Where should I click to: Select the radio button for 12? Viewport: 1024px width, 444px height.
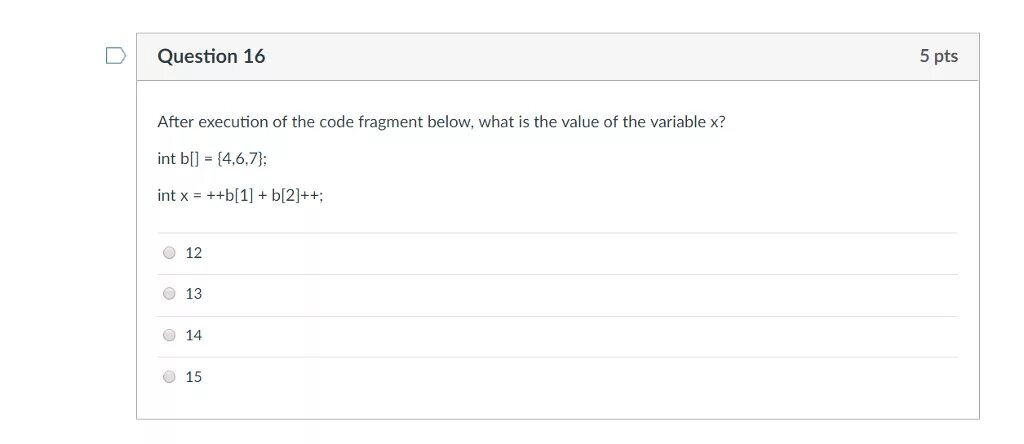[x=169, y=253]
